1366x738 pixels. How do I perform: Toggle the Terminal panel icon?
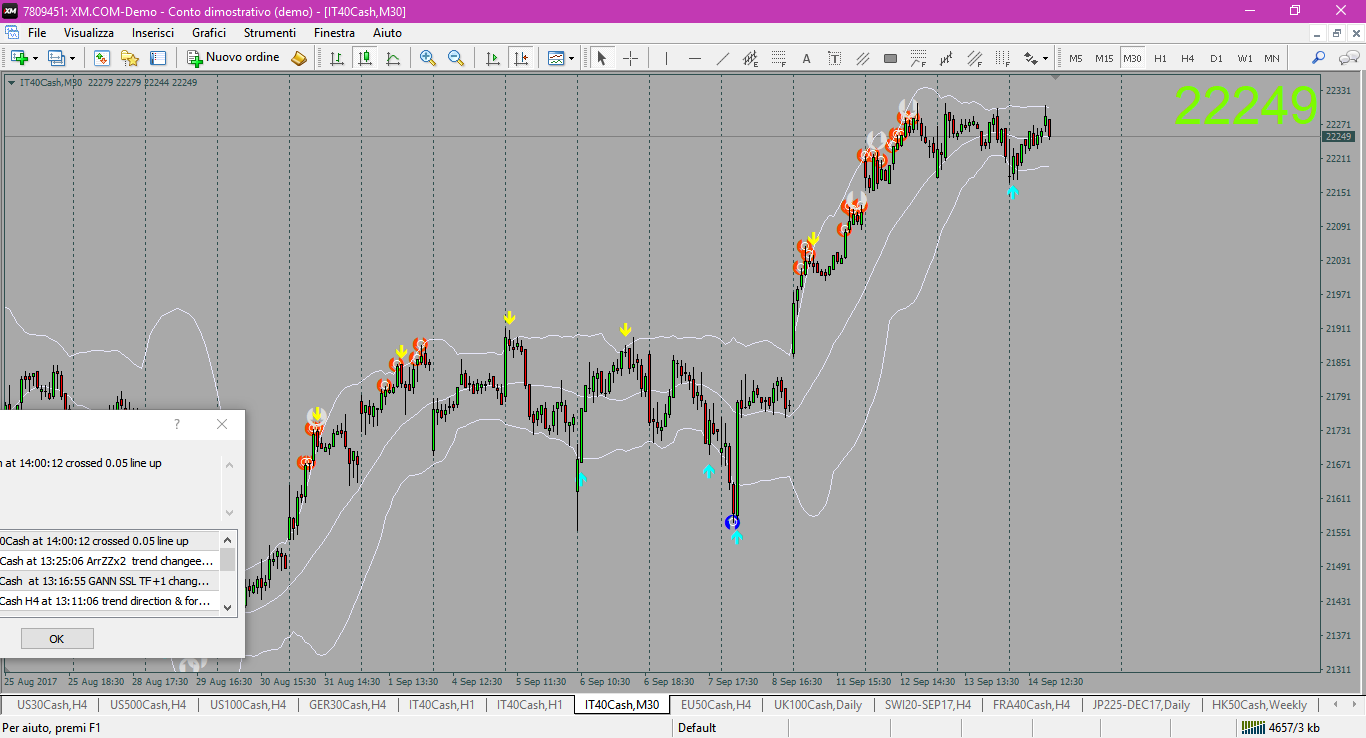pos(158,58)
